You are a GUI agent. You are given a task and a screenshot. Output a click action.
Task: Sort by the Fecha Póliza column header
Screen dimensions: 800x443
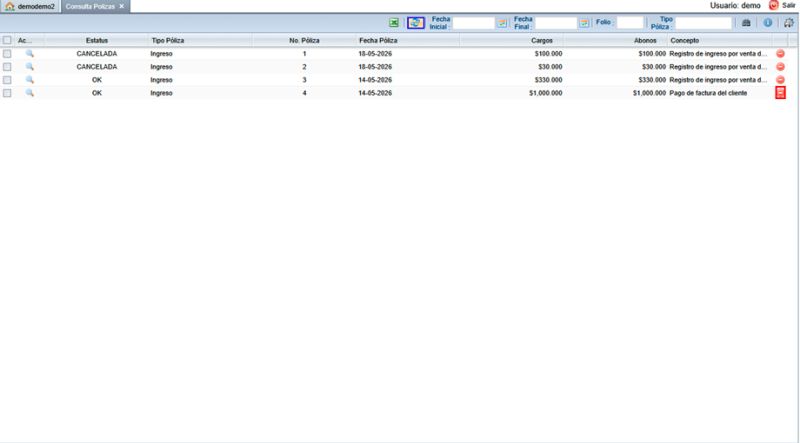[408, 40]
